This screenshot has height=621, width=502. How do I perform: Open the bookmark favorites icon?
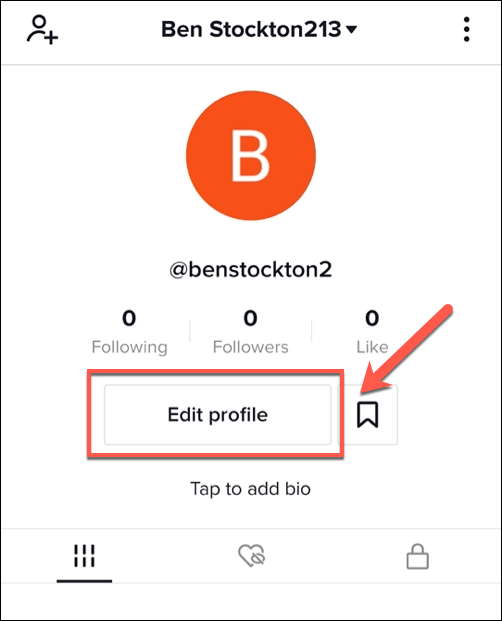tap(367, 415)
